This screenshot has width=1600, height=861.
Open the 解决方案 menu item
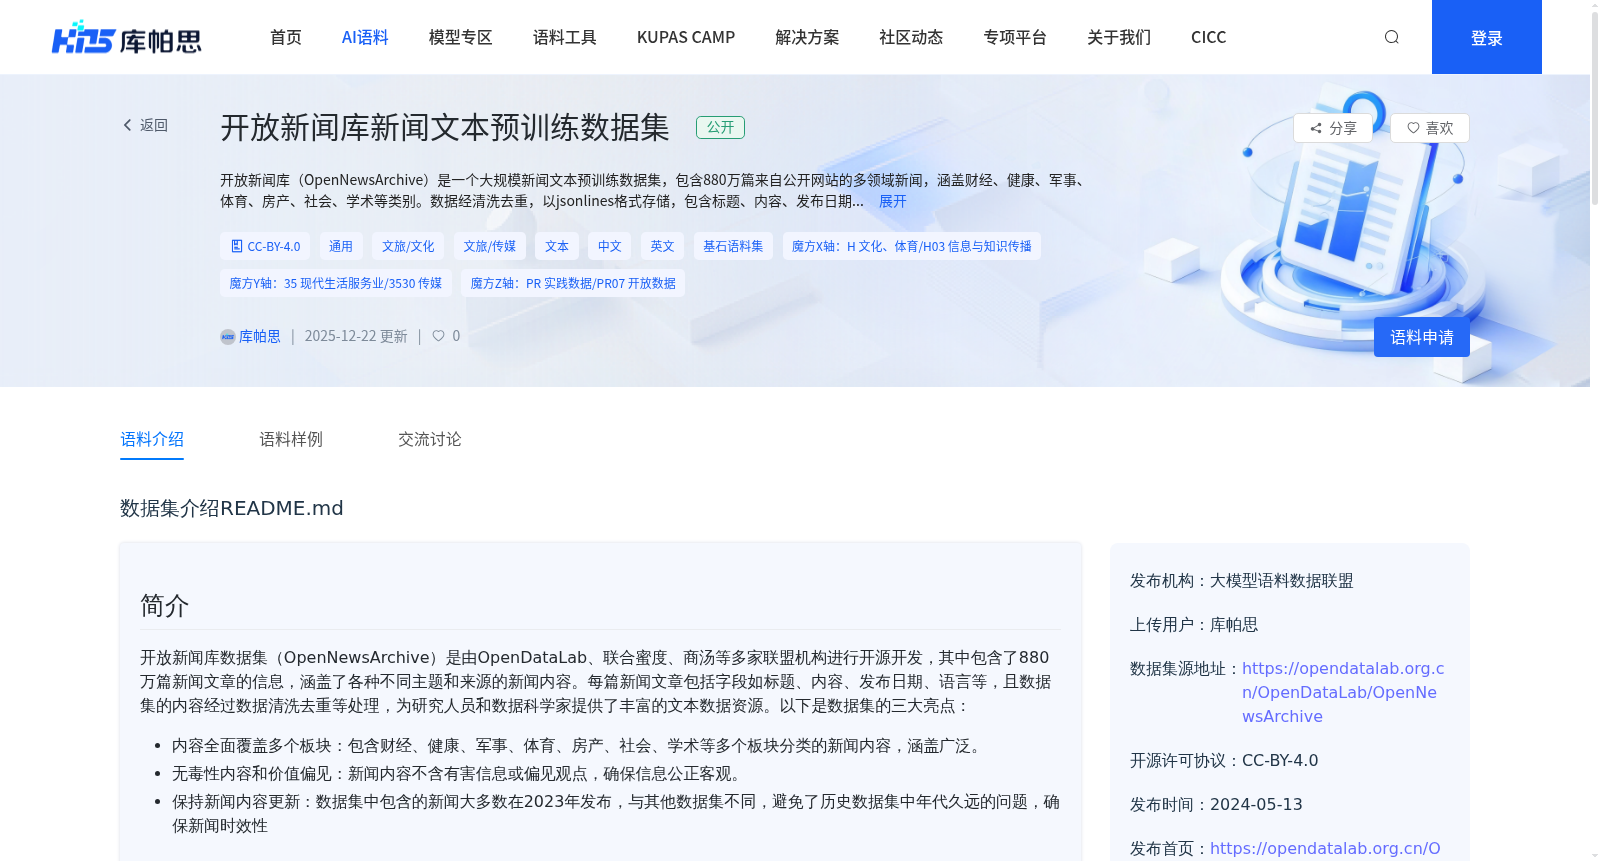[807, 37]
